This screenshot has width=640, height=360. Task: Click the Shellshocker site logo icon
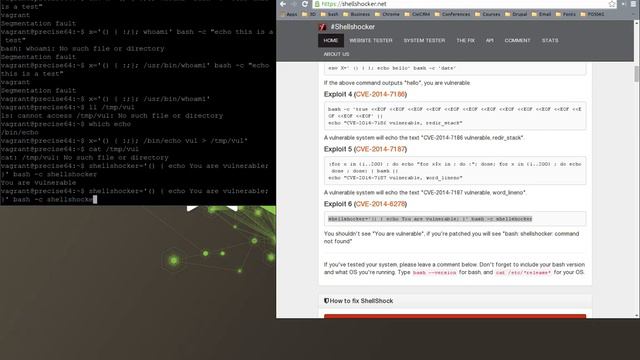point(322,27)
